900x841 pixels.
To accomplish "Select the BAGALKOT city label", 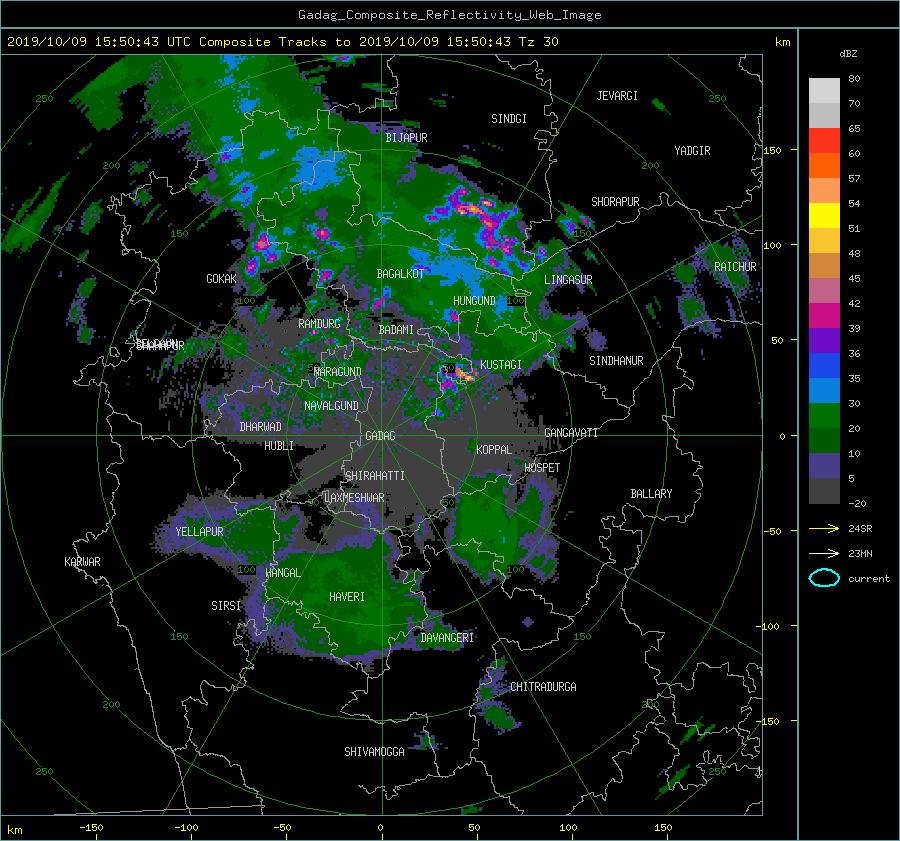I will tap(400, 274).
